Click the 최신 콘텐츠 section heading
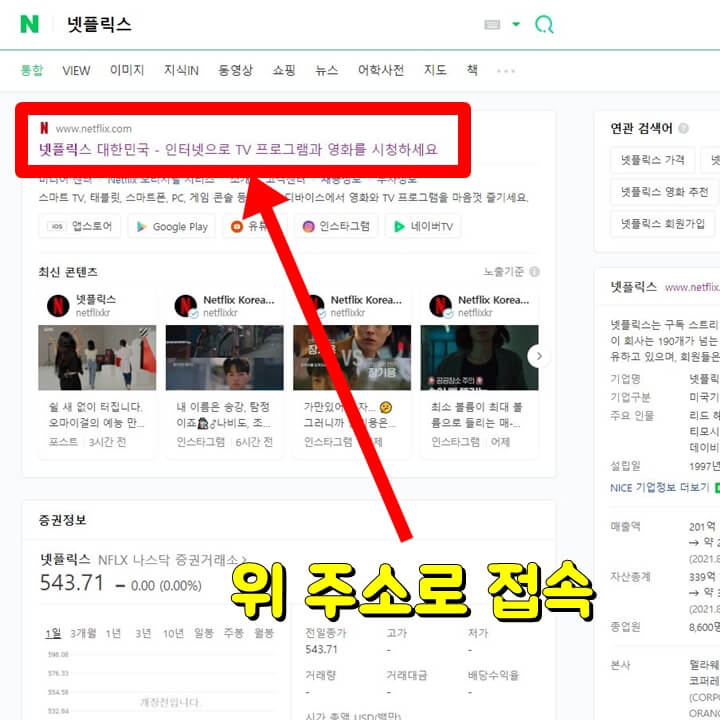Viewport: 720px width, 720px height. (x=68, y=272)
